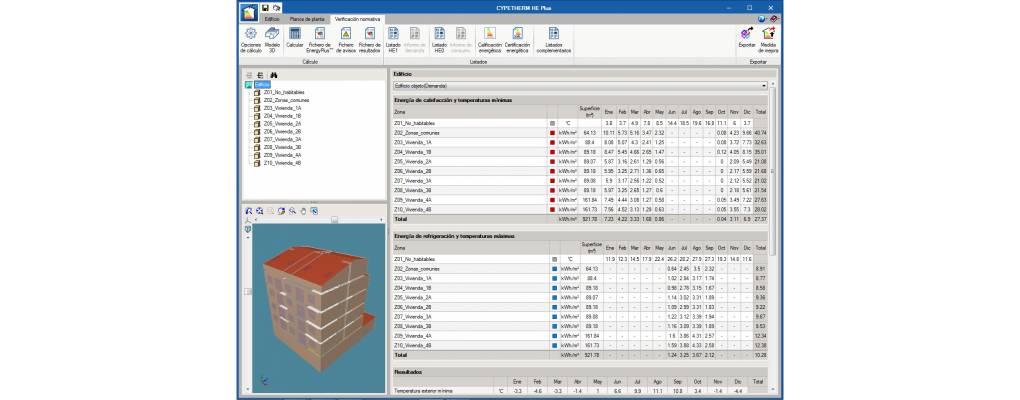Click the globe icon at ribbon top right
The image size is (1020, 400).
[x=761, y=19]
